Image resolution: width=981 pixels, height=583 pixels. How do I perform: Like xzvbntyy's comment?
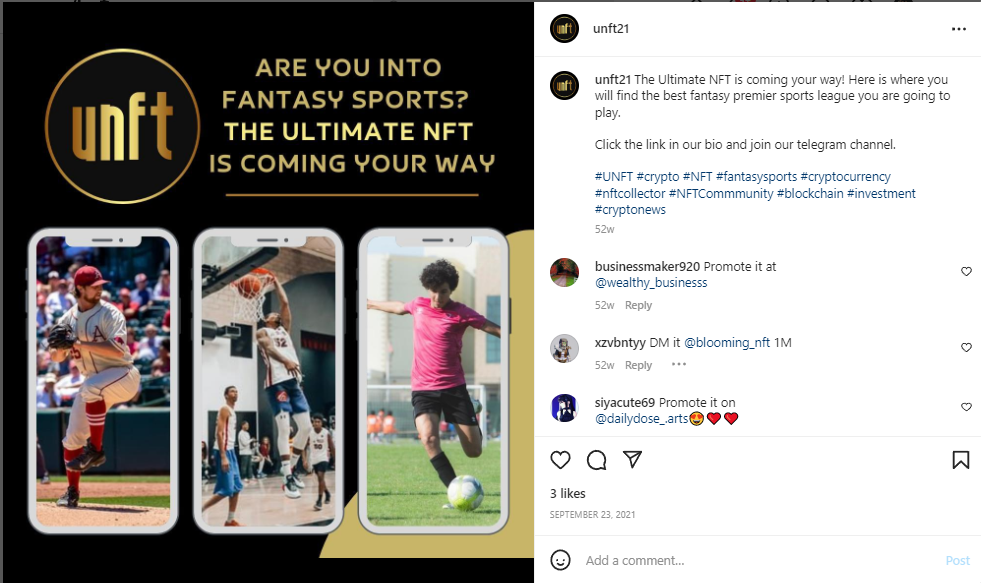tap(966, 347)
